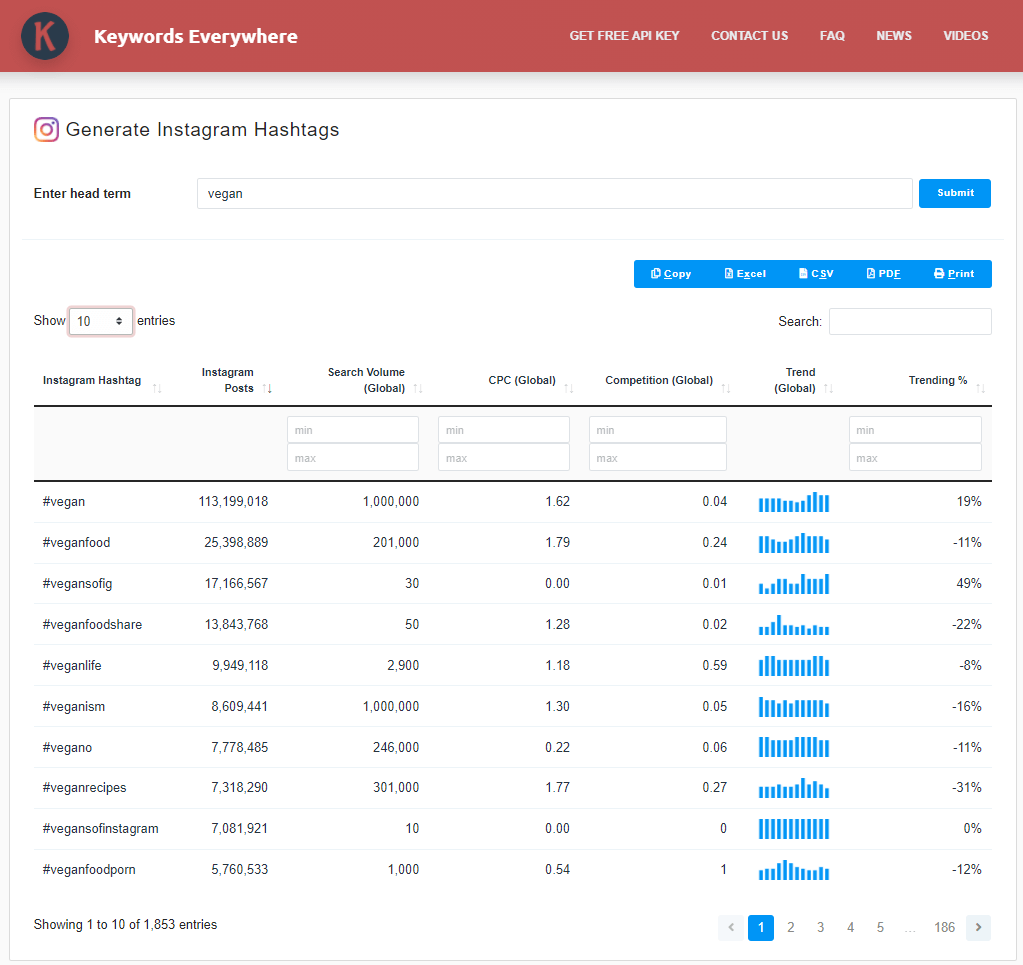This screenshot has width=1023, height=965.
Task: Select current page 1 button
Action: 761,927
